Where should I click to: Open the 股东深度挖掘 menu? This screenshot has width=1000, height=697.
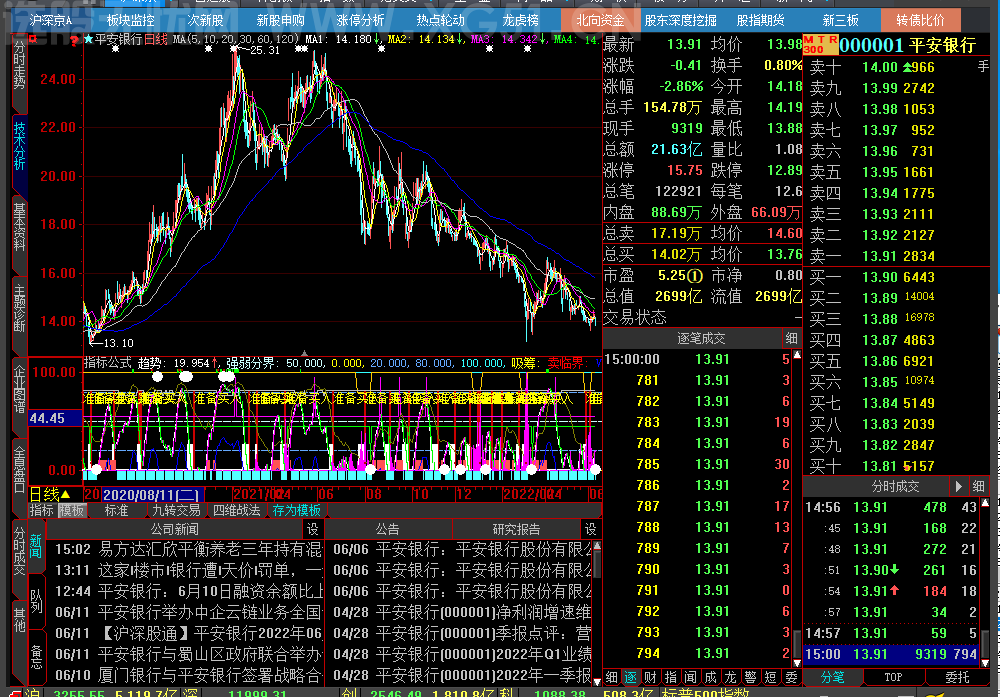680,20
